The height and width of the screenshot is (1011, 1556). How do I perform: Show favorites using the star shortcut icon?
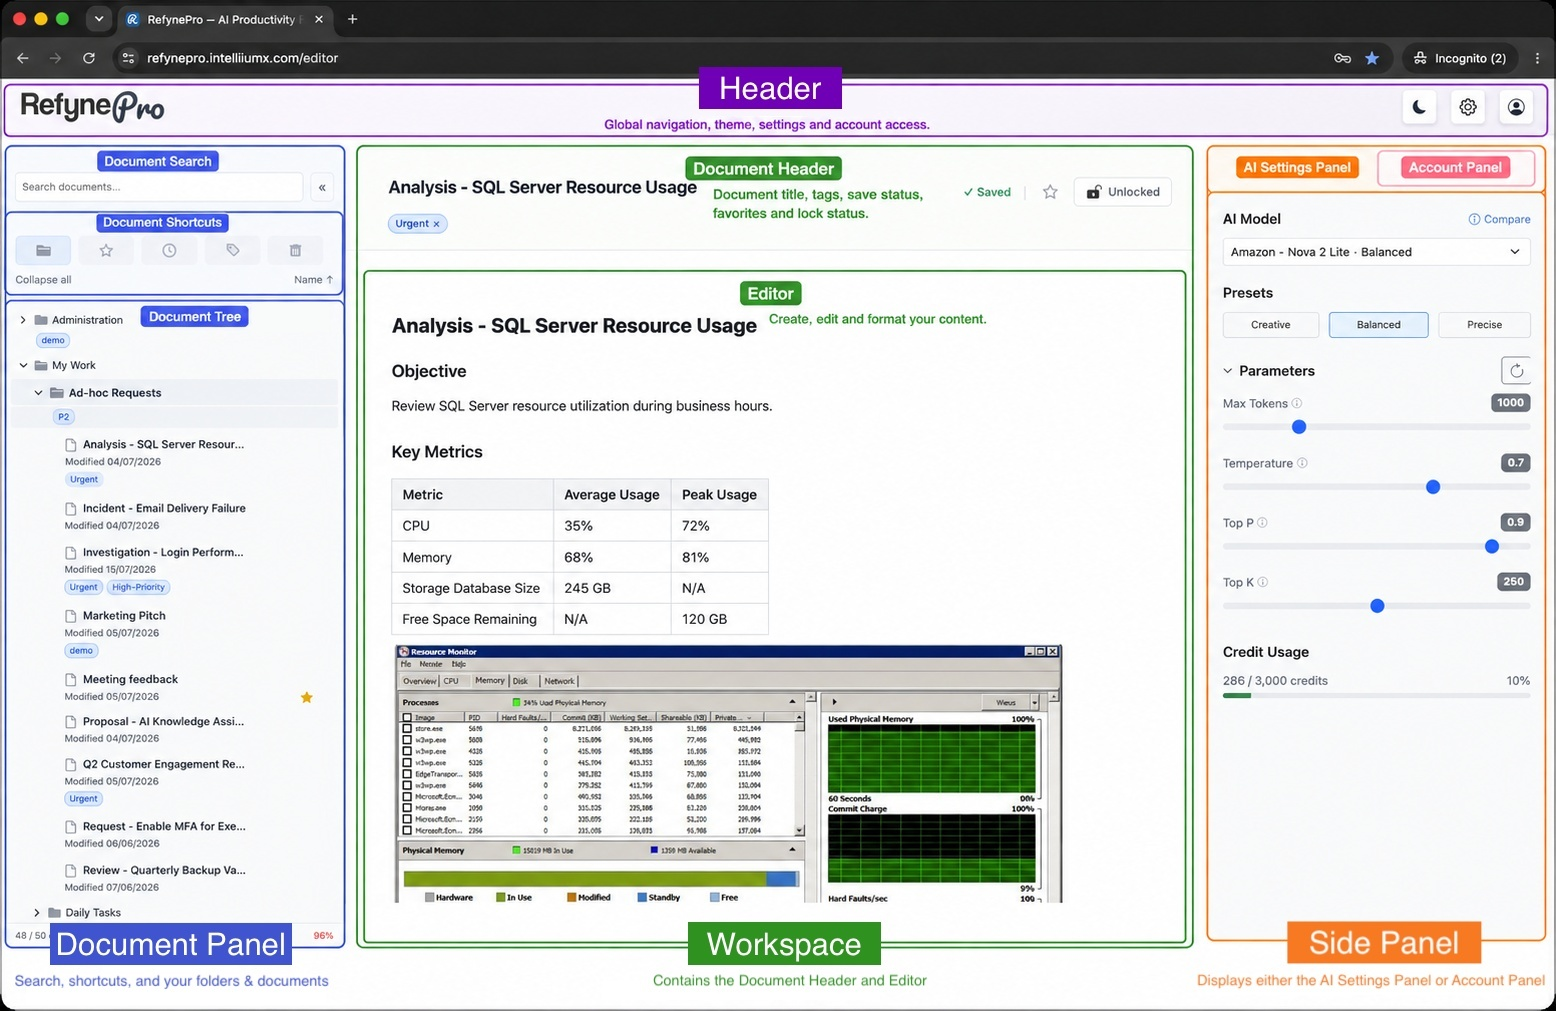(106, 250)
